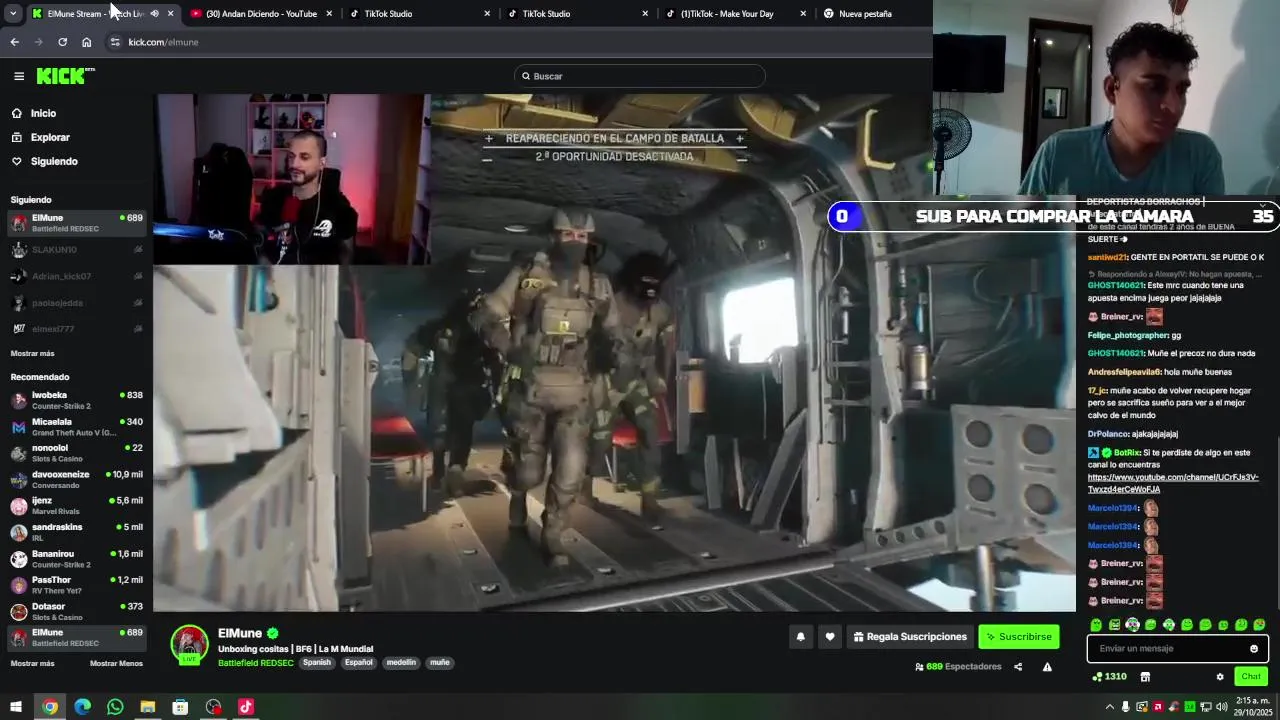Switch to TikTok Make Your Day tab
Screen dimensions: 1280x720
(735, 14)
